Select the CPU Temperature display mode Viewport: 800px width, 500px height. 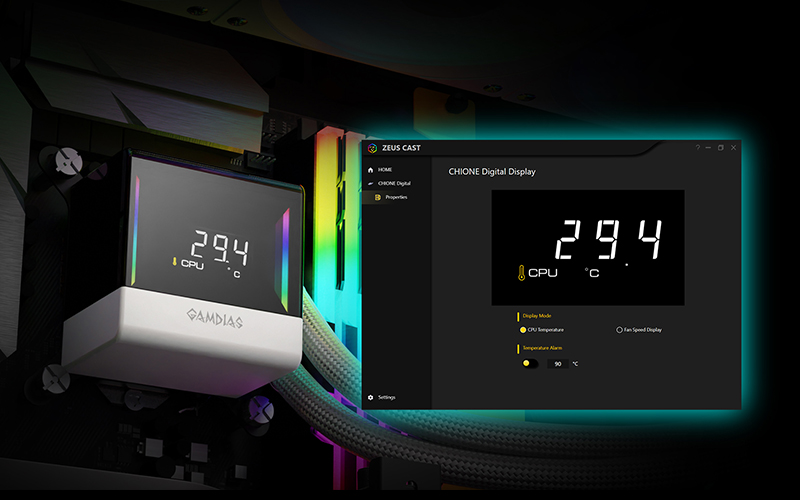coord(541,330)
